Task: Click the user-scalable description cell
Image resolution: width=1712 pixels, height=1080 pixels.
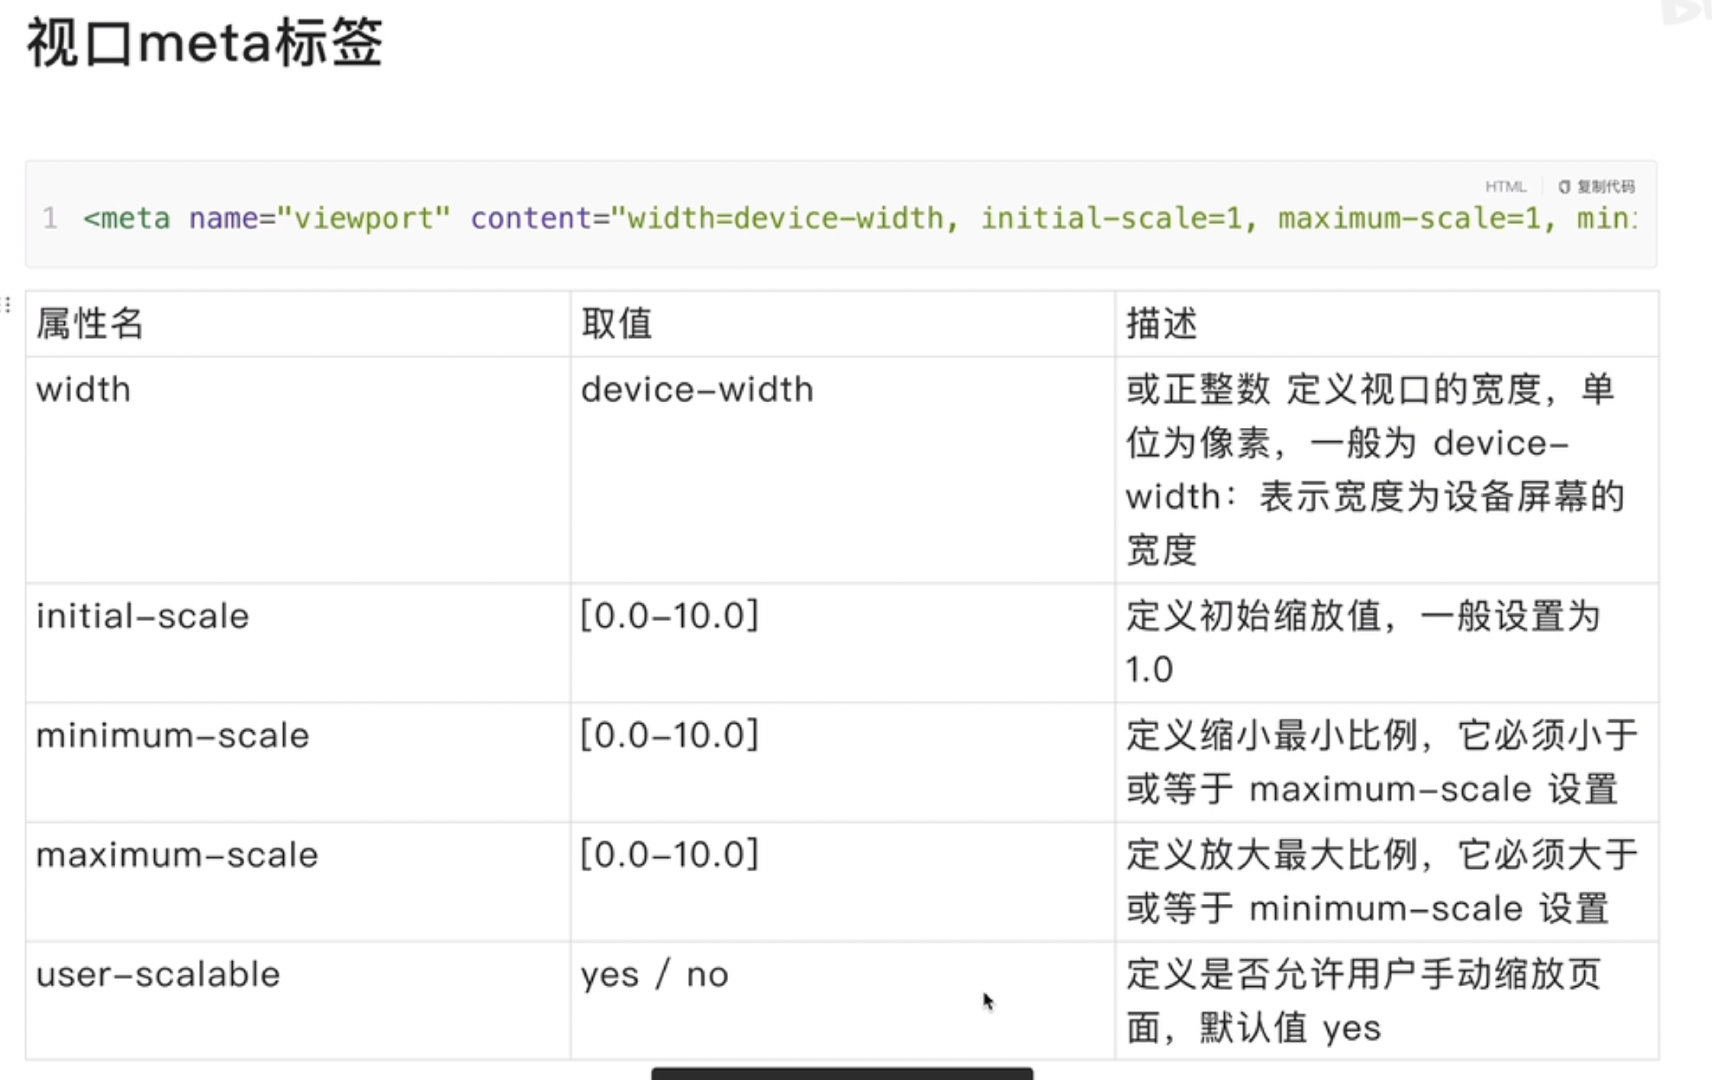Action: point(1387,1001)
